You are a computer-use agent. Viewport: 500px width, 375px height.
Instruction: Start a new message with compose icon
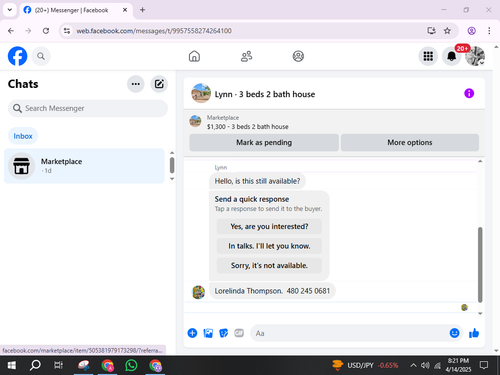(159, 84)
